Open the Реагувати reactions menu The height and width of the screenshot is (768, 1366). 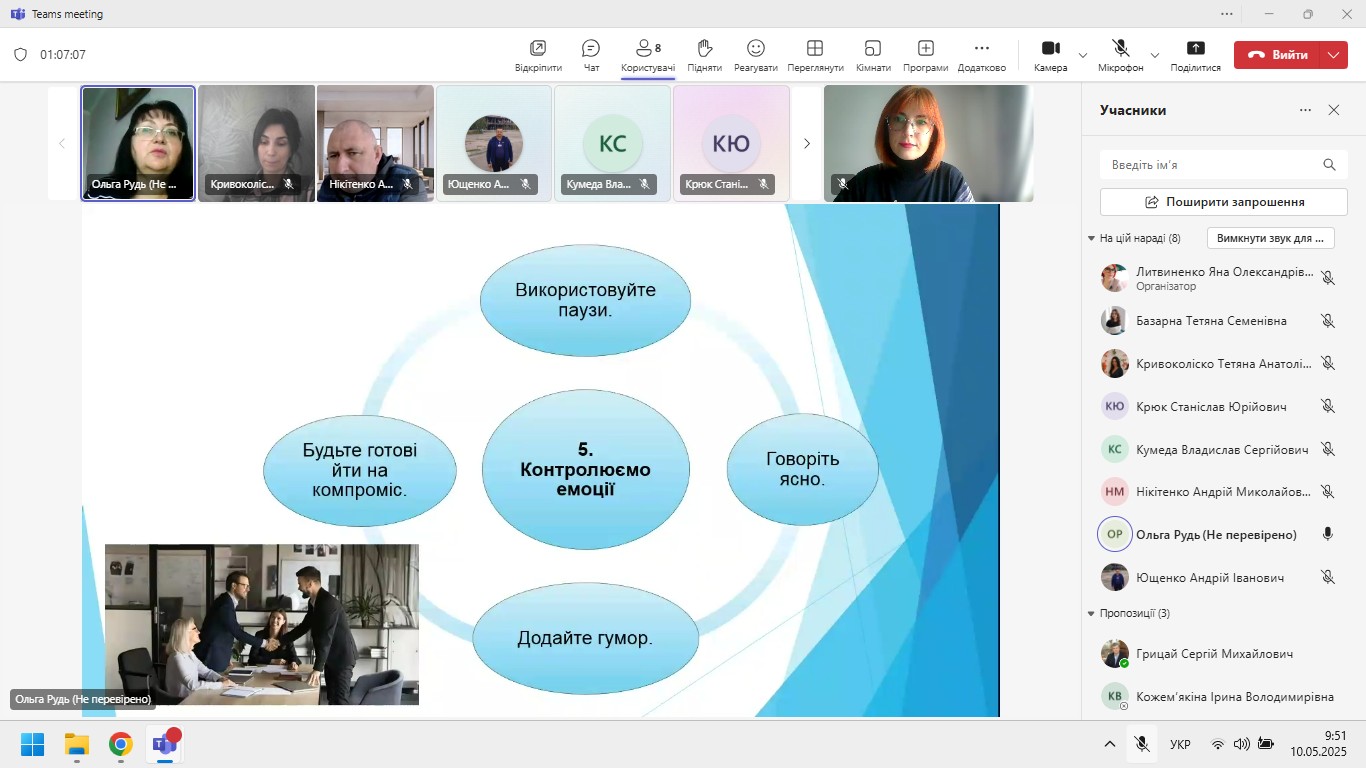click(x=755, y=55)
